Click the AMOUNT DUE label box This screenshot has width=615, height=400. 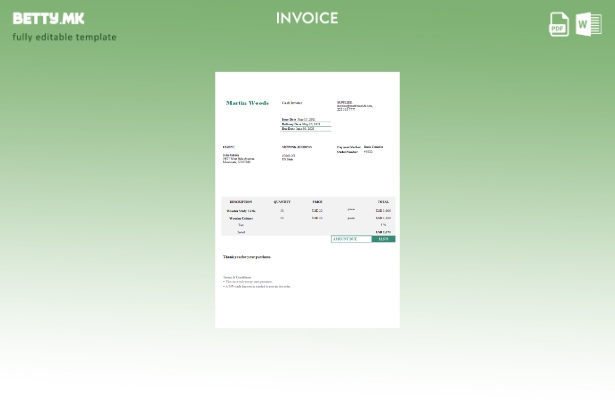pyautogui.click(x=350, y=239)
